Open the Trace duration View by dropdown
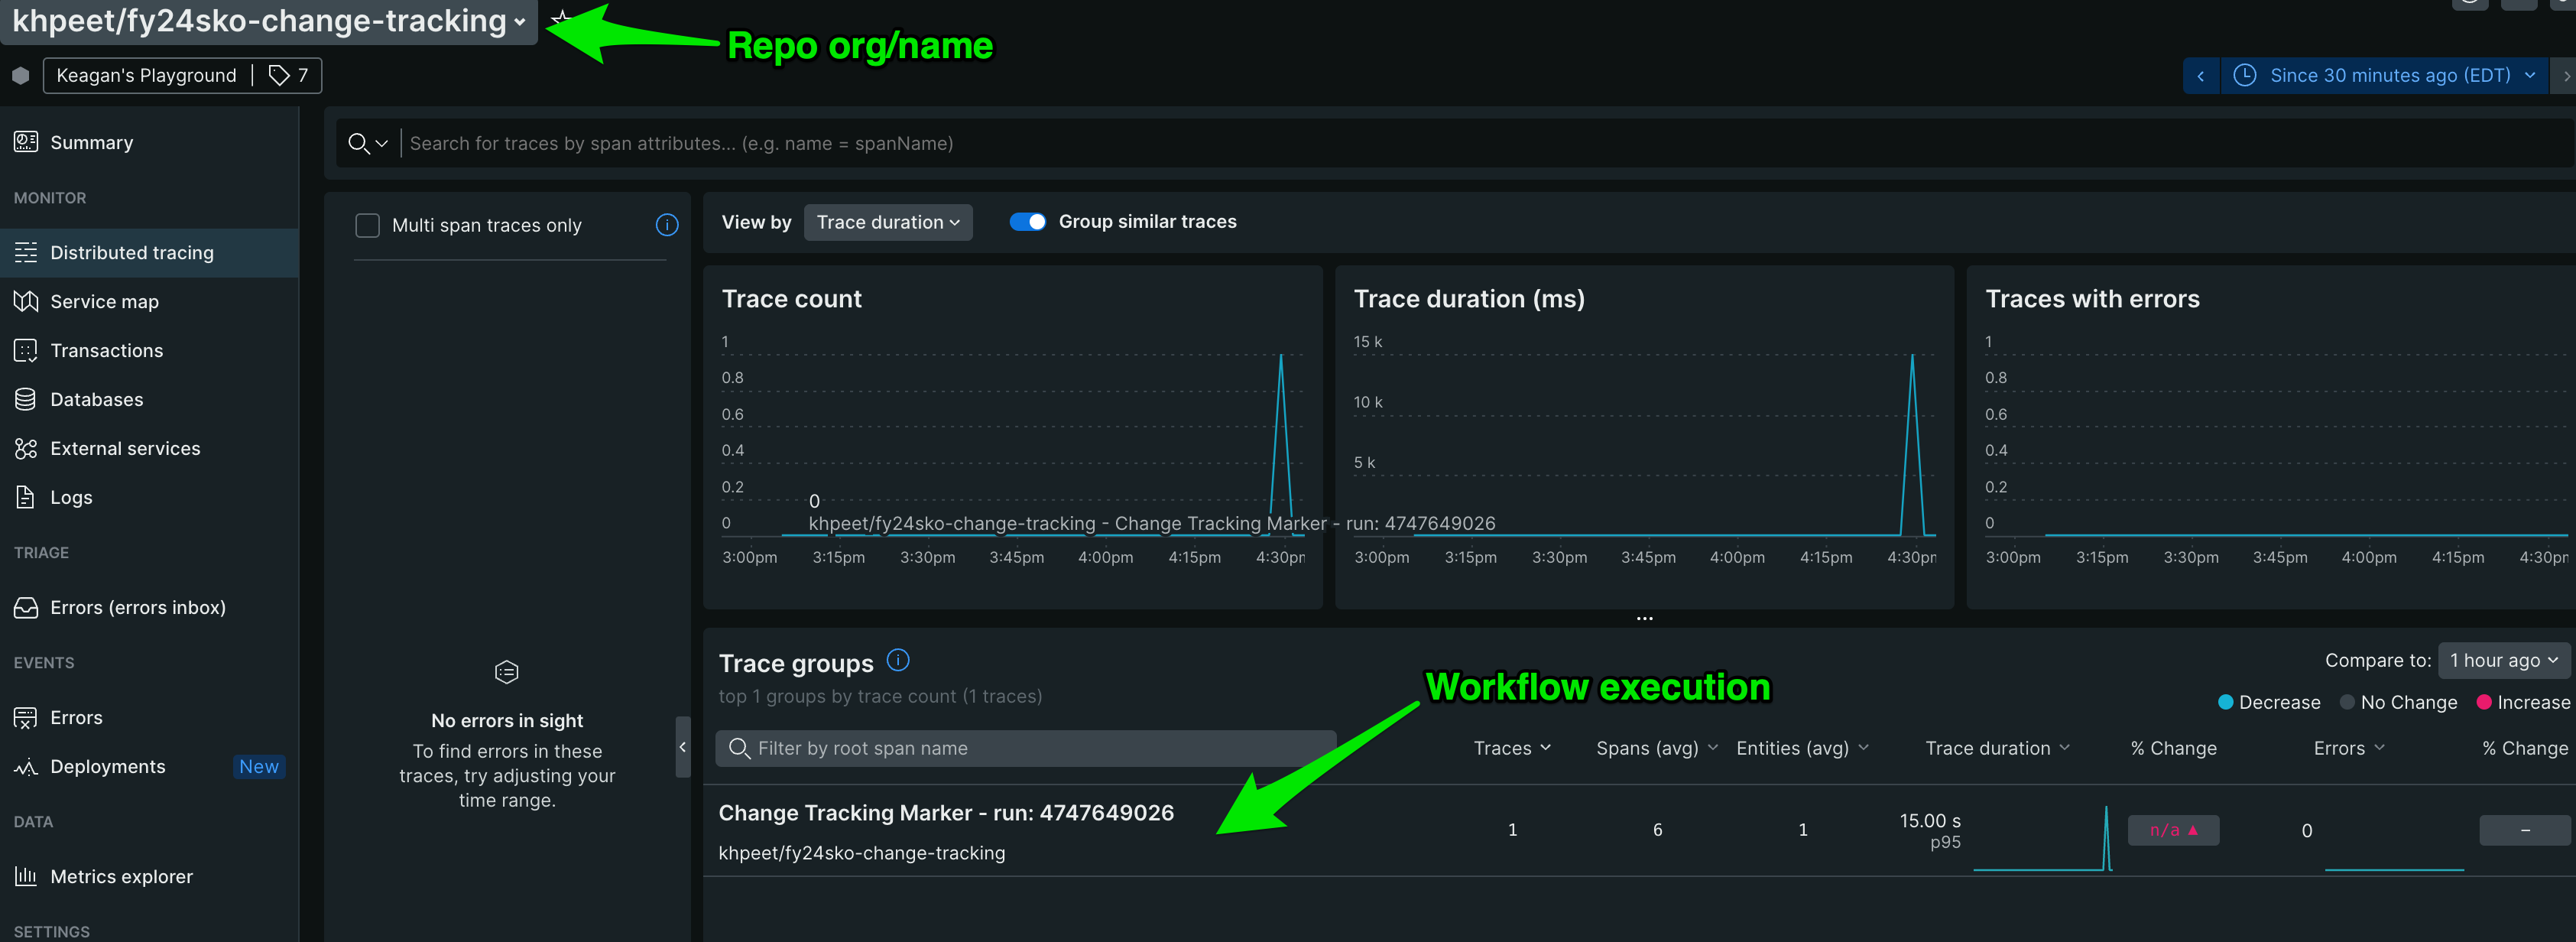Screen dimensions: 2576x942 [887, 222]
